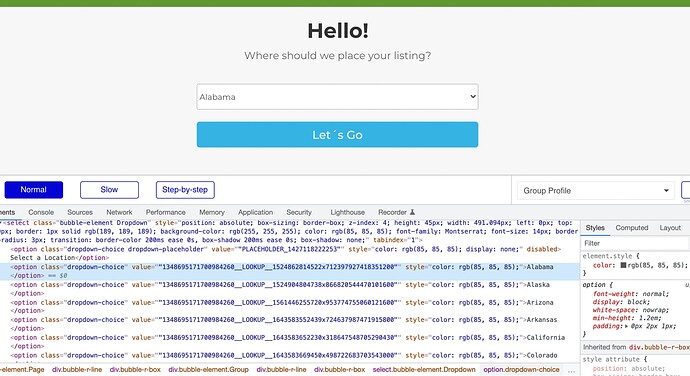Screen dimensions: 690x376
Task: Click select.bubble-element.Dropdown breadcrumb
Action: (x=424, y=370)
